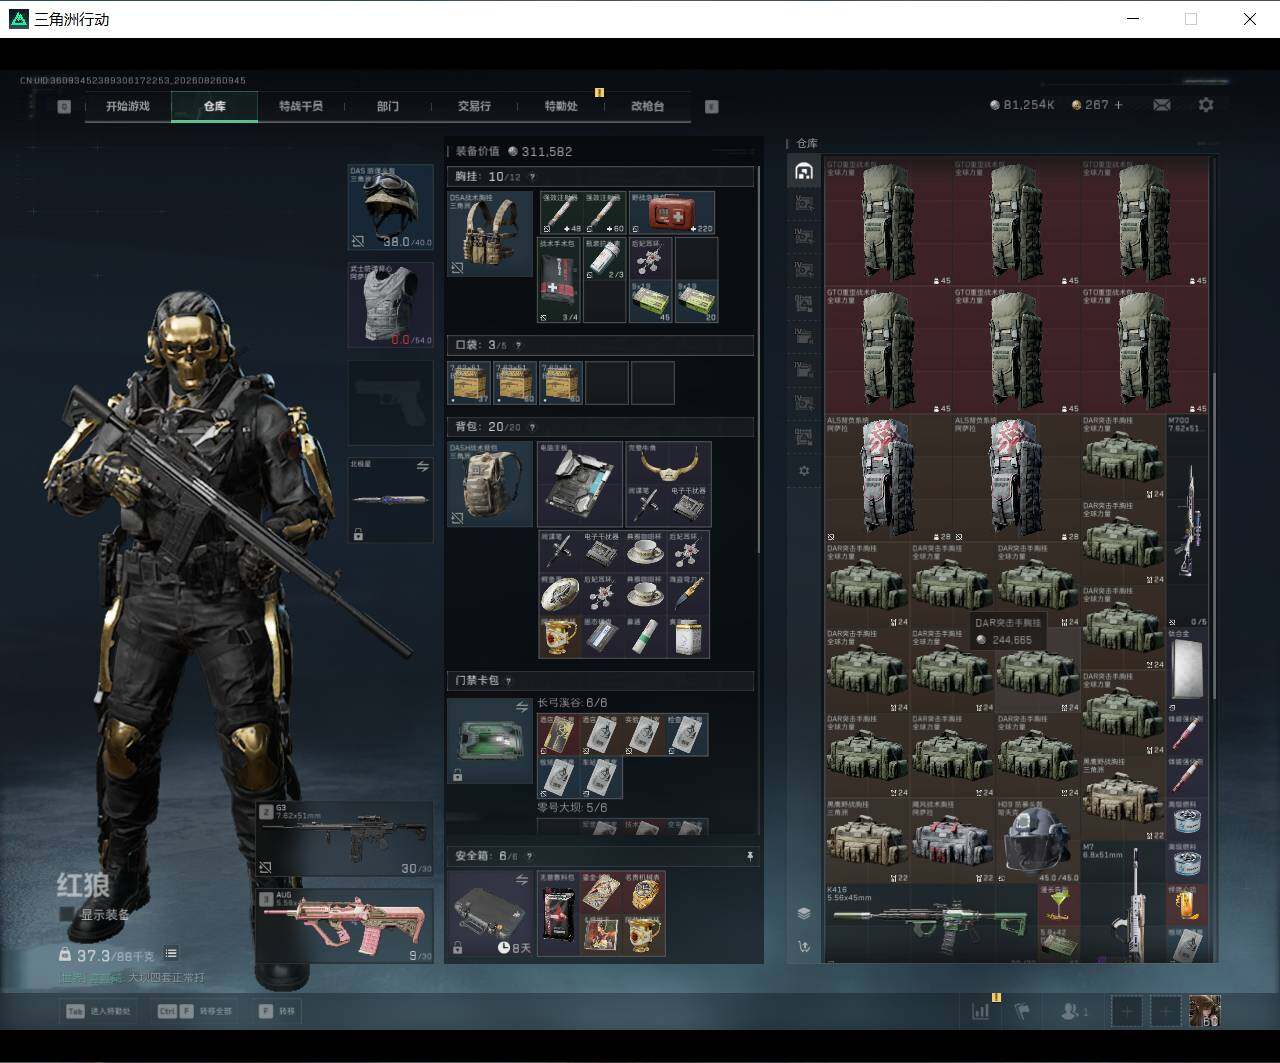Click the warehouse grid vertical scrollbar
Viewport: 1280px width, 1063px height.
[1215, 535]
